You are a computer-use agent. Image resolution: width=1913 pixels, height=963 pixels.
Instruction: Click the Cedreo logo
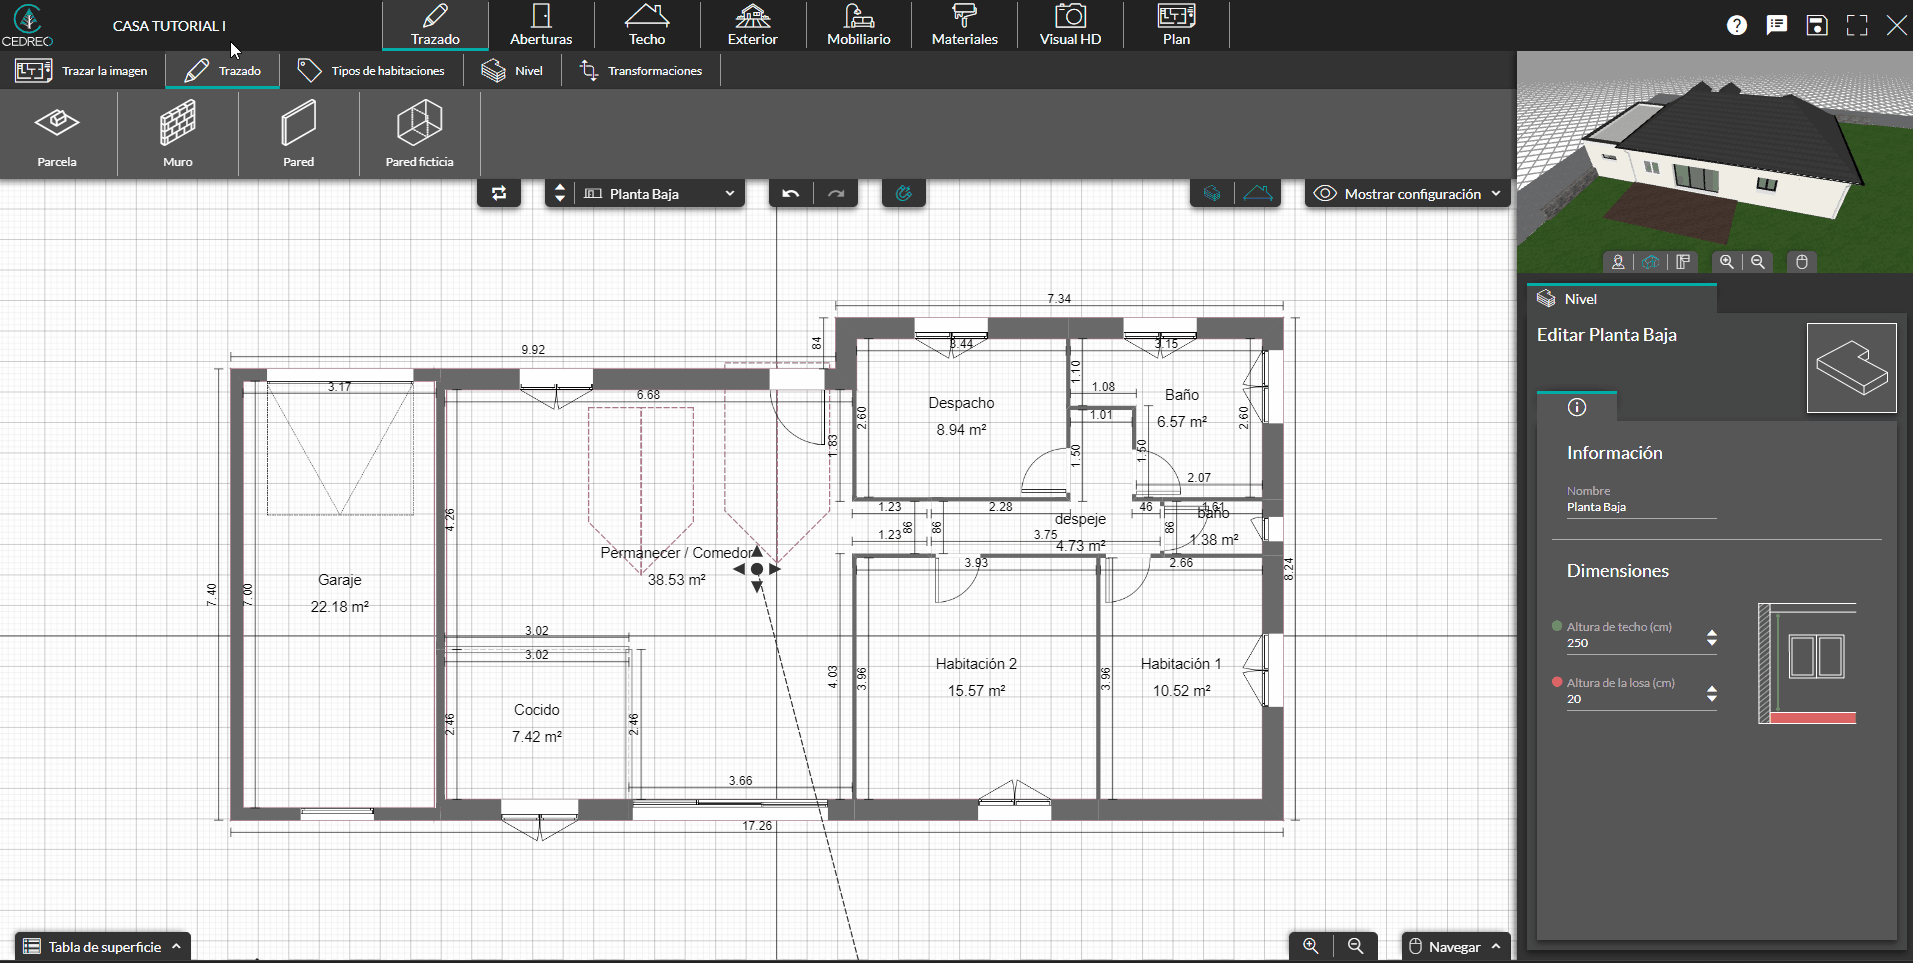[27, 25]
